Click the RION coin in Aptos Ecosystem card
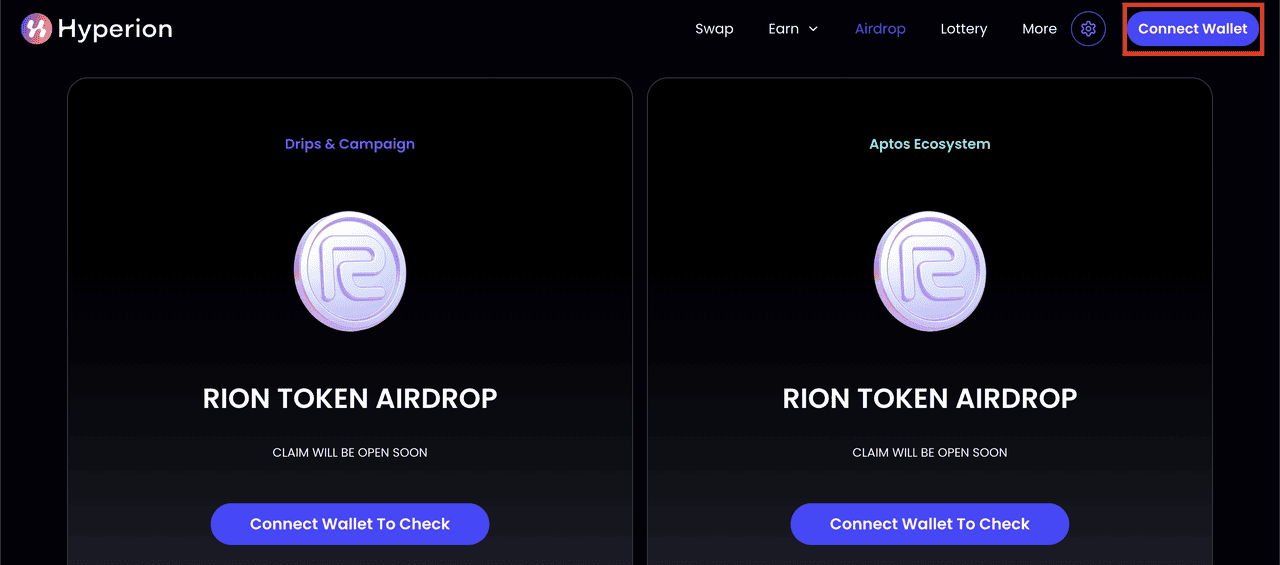Screen dimensions: 1280x565 930,271
